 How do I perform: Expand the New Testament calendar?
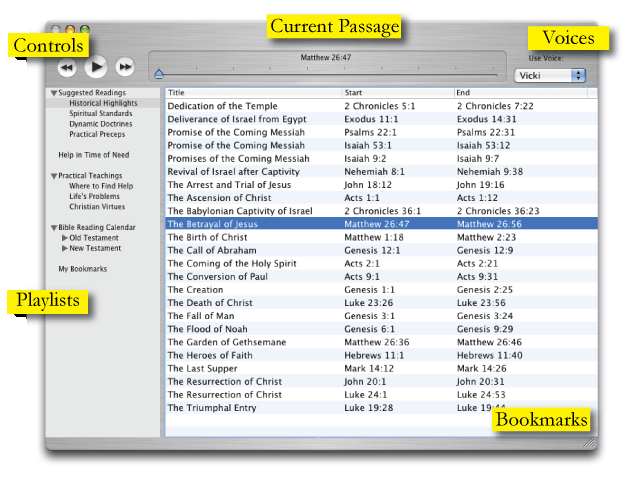(65, 249)
